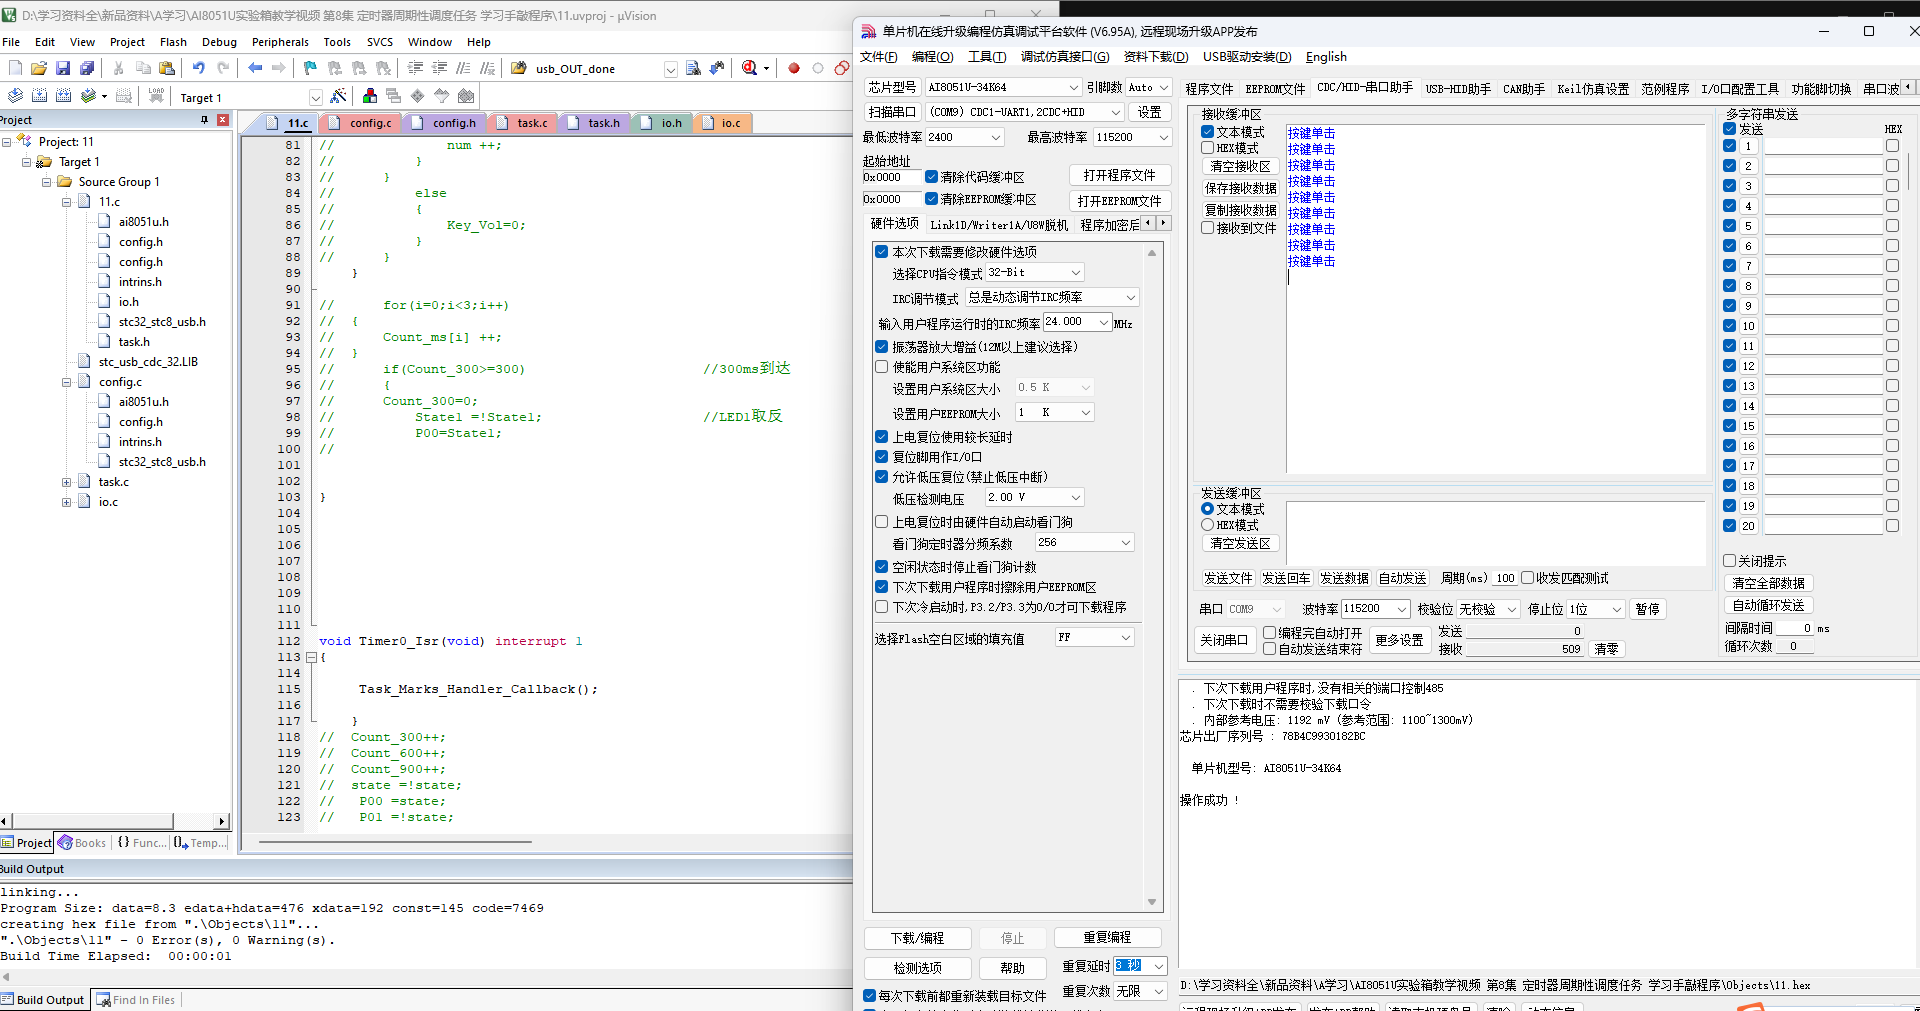1920x1011 pixels.
Task: Close the Project panel with red X
Action: (x=223, y=120)
